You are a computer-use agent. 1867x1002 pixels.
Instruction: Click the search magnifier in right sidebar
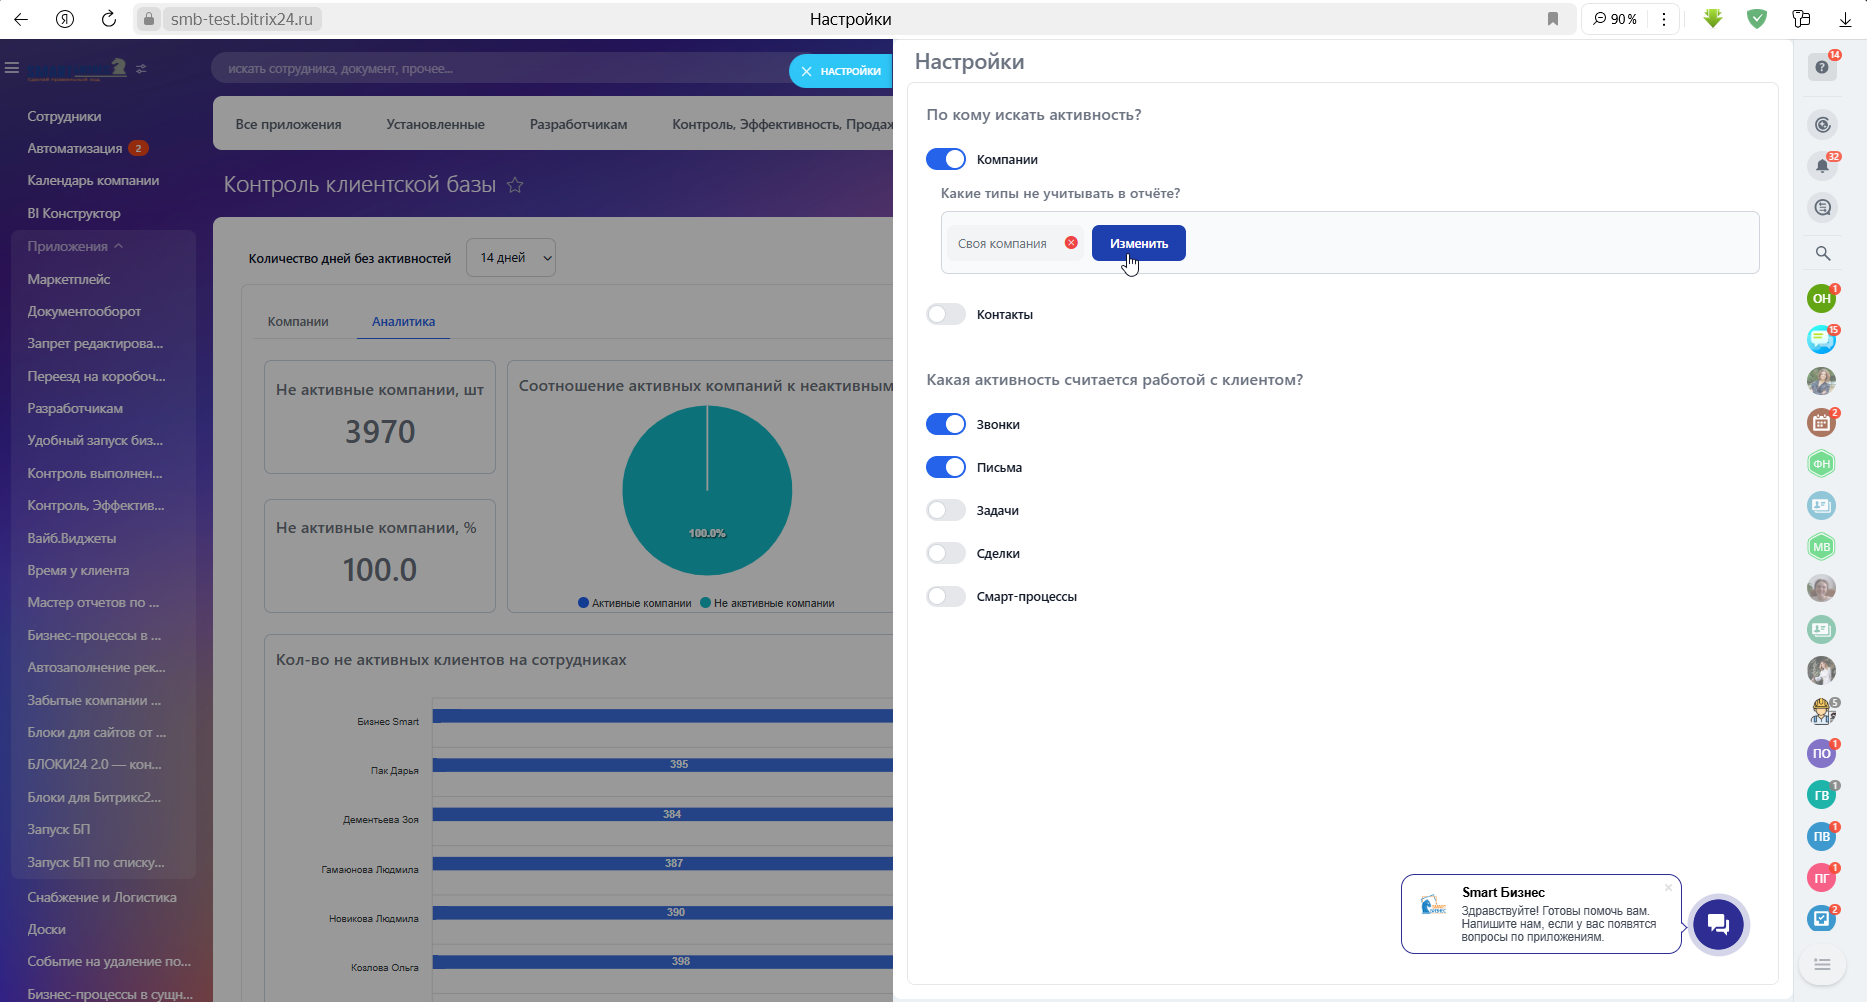pos(1822,254)
